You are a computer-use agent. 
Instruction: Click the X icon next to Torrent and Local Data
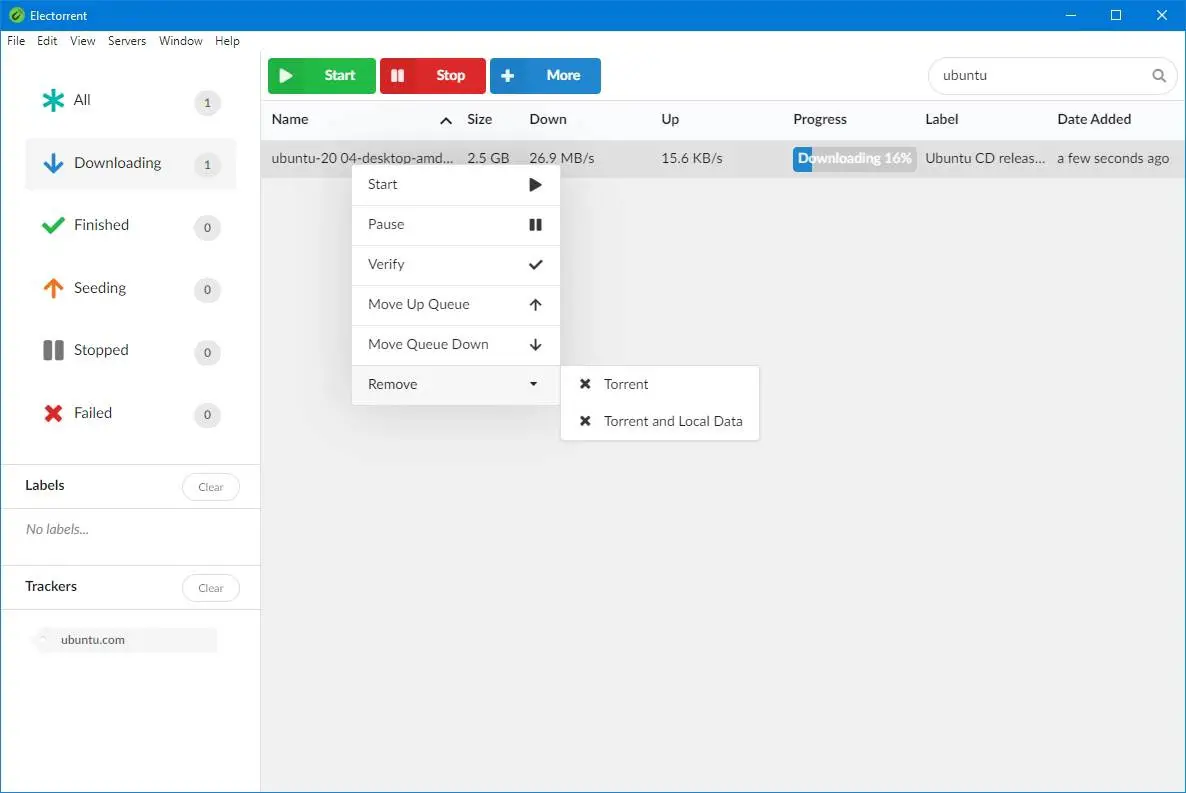coord(585,421)
